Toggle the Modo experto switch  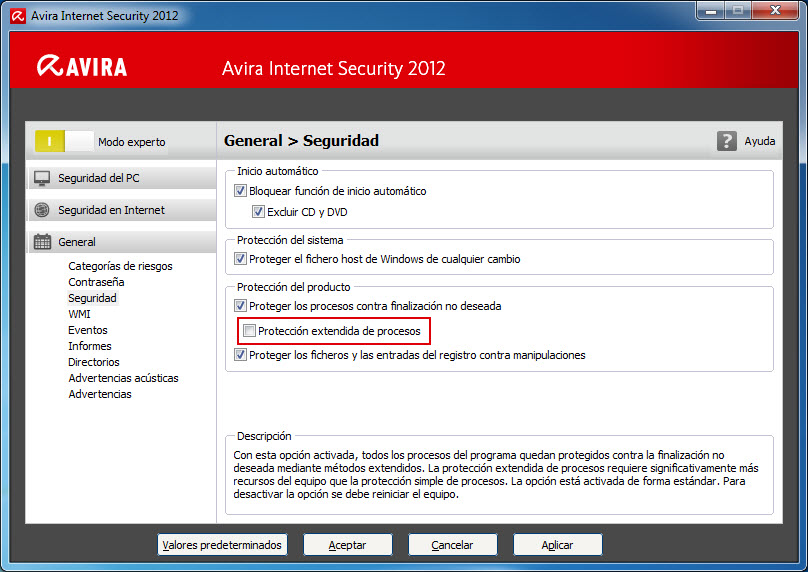(64, 141)
